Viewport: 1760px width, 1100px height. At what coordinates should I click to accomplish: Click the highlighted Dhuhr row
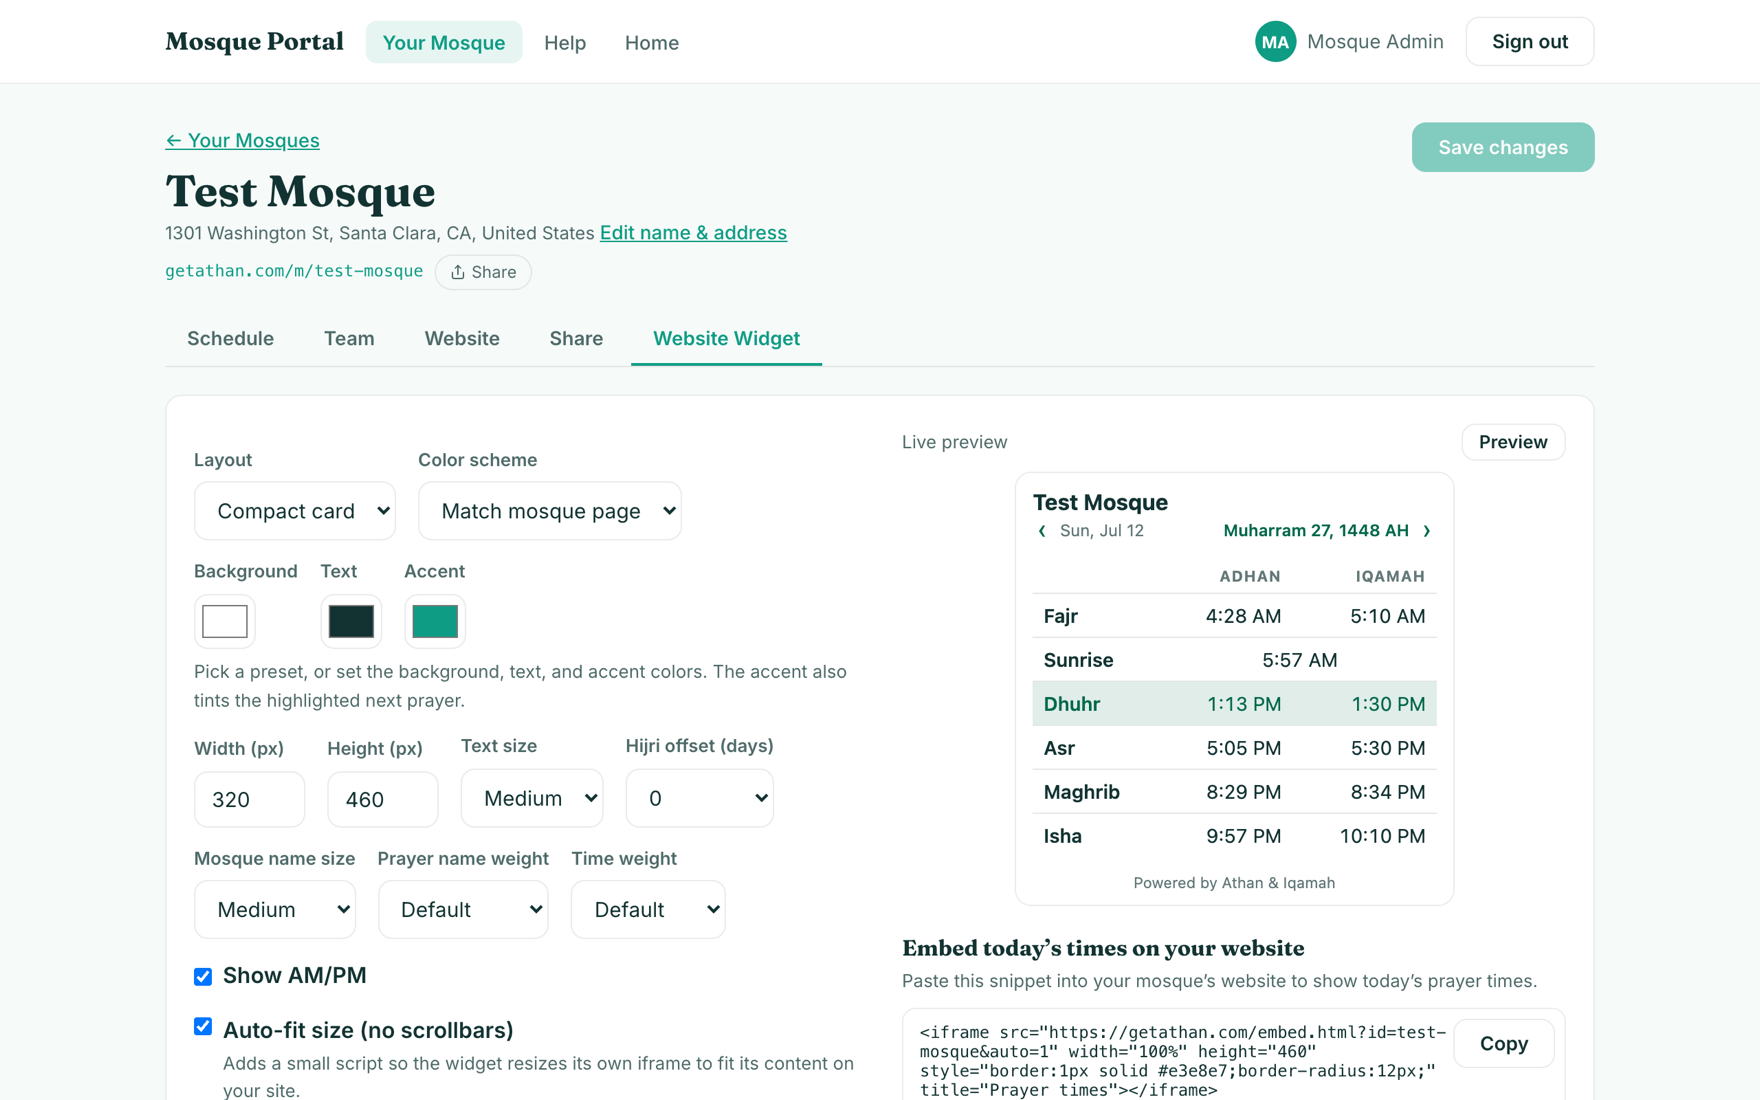pyautogui.click(x=1234, y=704)
